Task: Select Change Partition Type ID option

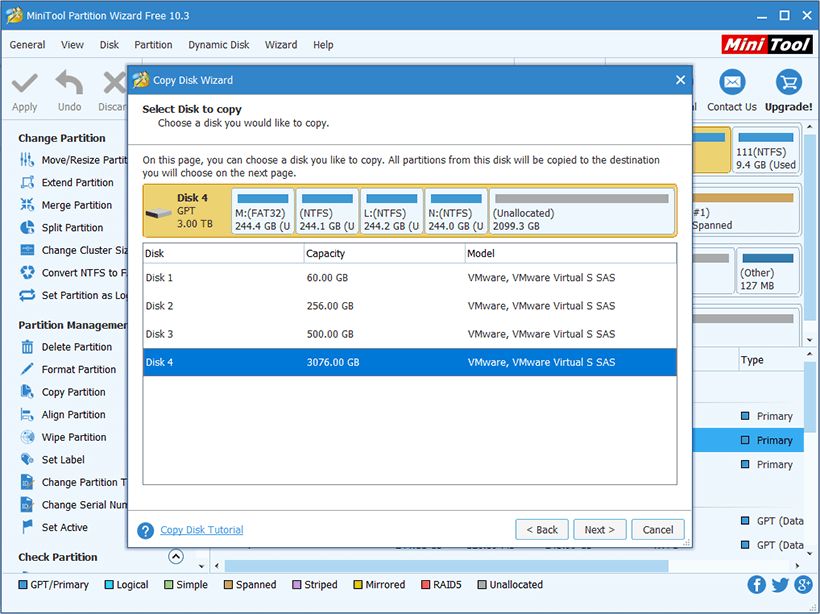Action: tap(73, 482)
